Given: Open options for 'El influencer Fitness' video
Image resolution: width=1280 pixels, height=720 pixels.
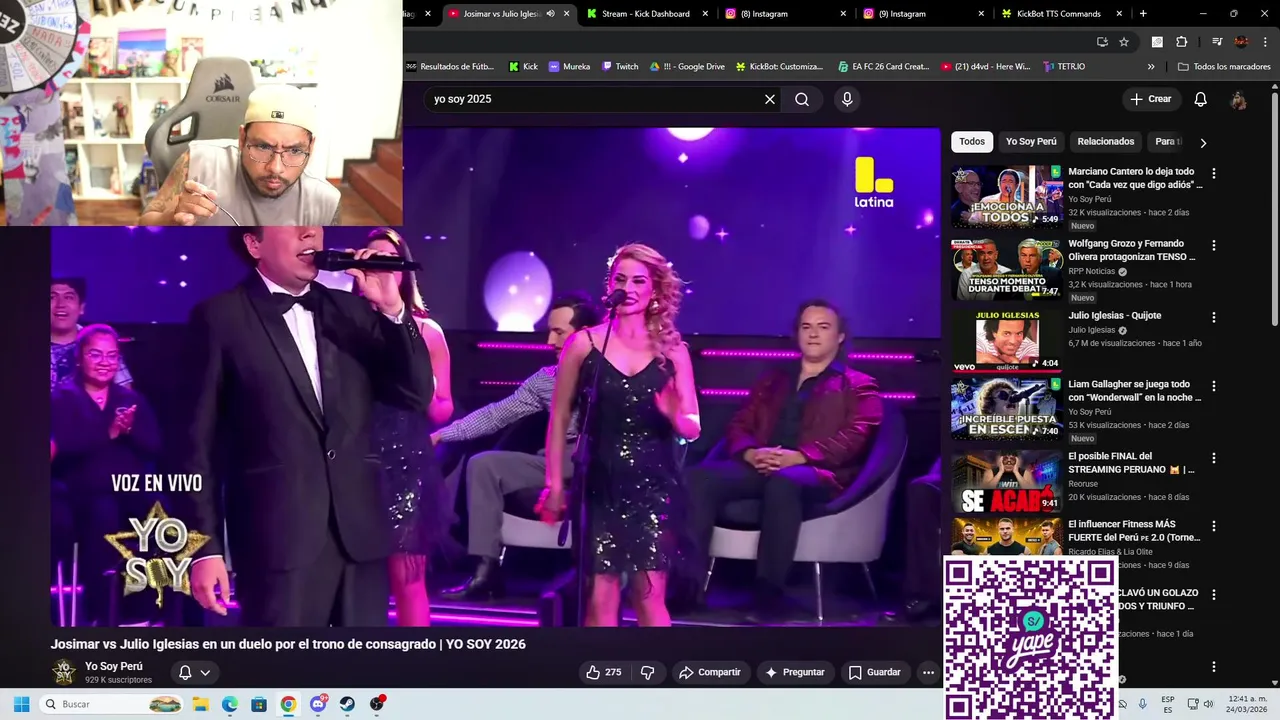Looking at the screenshot, I should click(x=1214, y=526).
